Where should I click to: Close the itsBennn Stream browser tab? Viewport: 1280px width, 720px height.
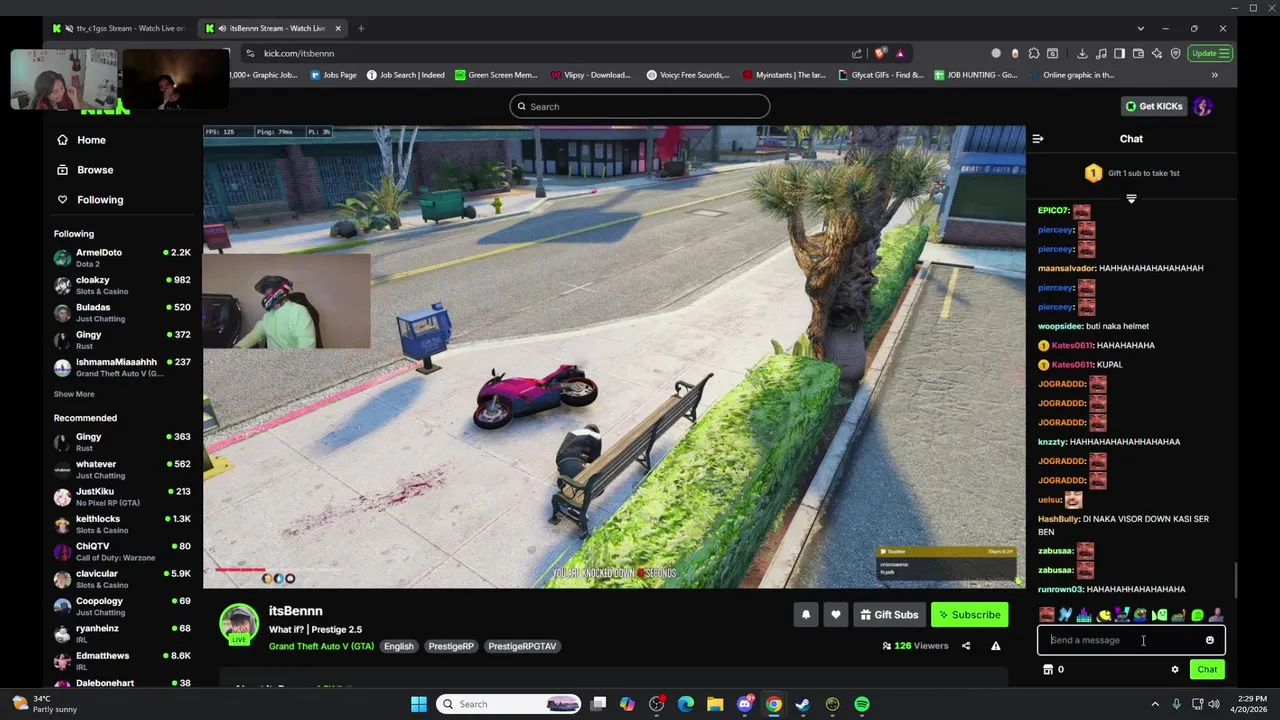338,28
